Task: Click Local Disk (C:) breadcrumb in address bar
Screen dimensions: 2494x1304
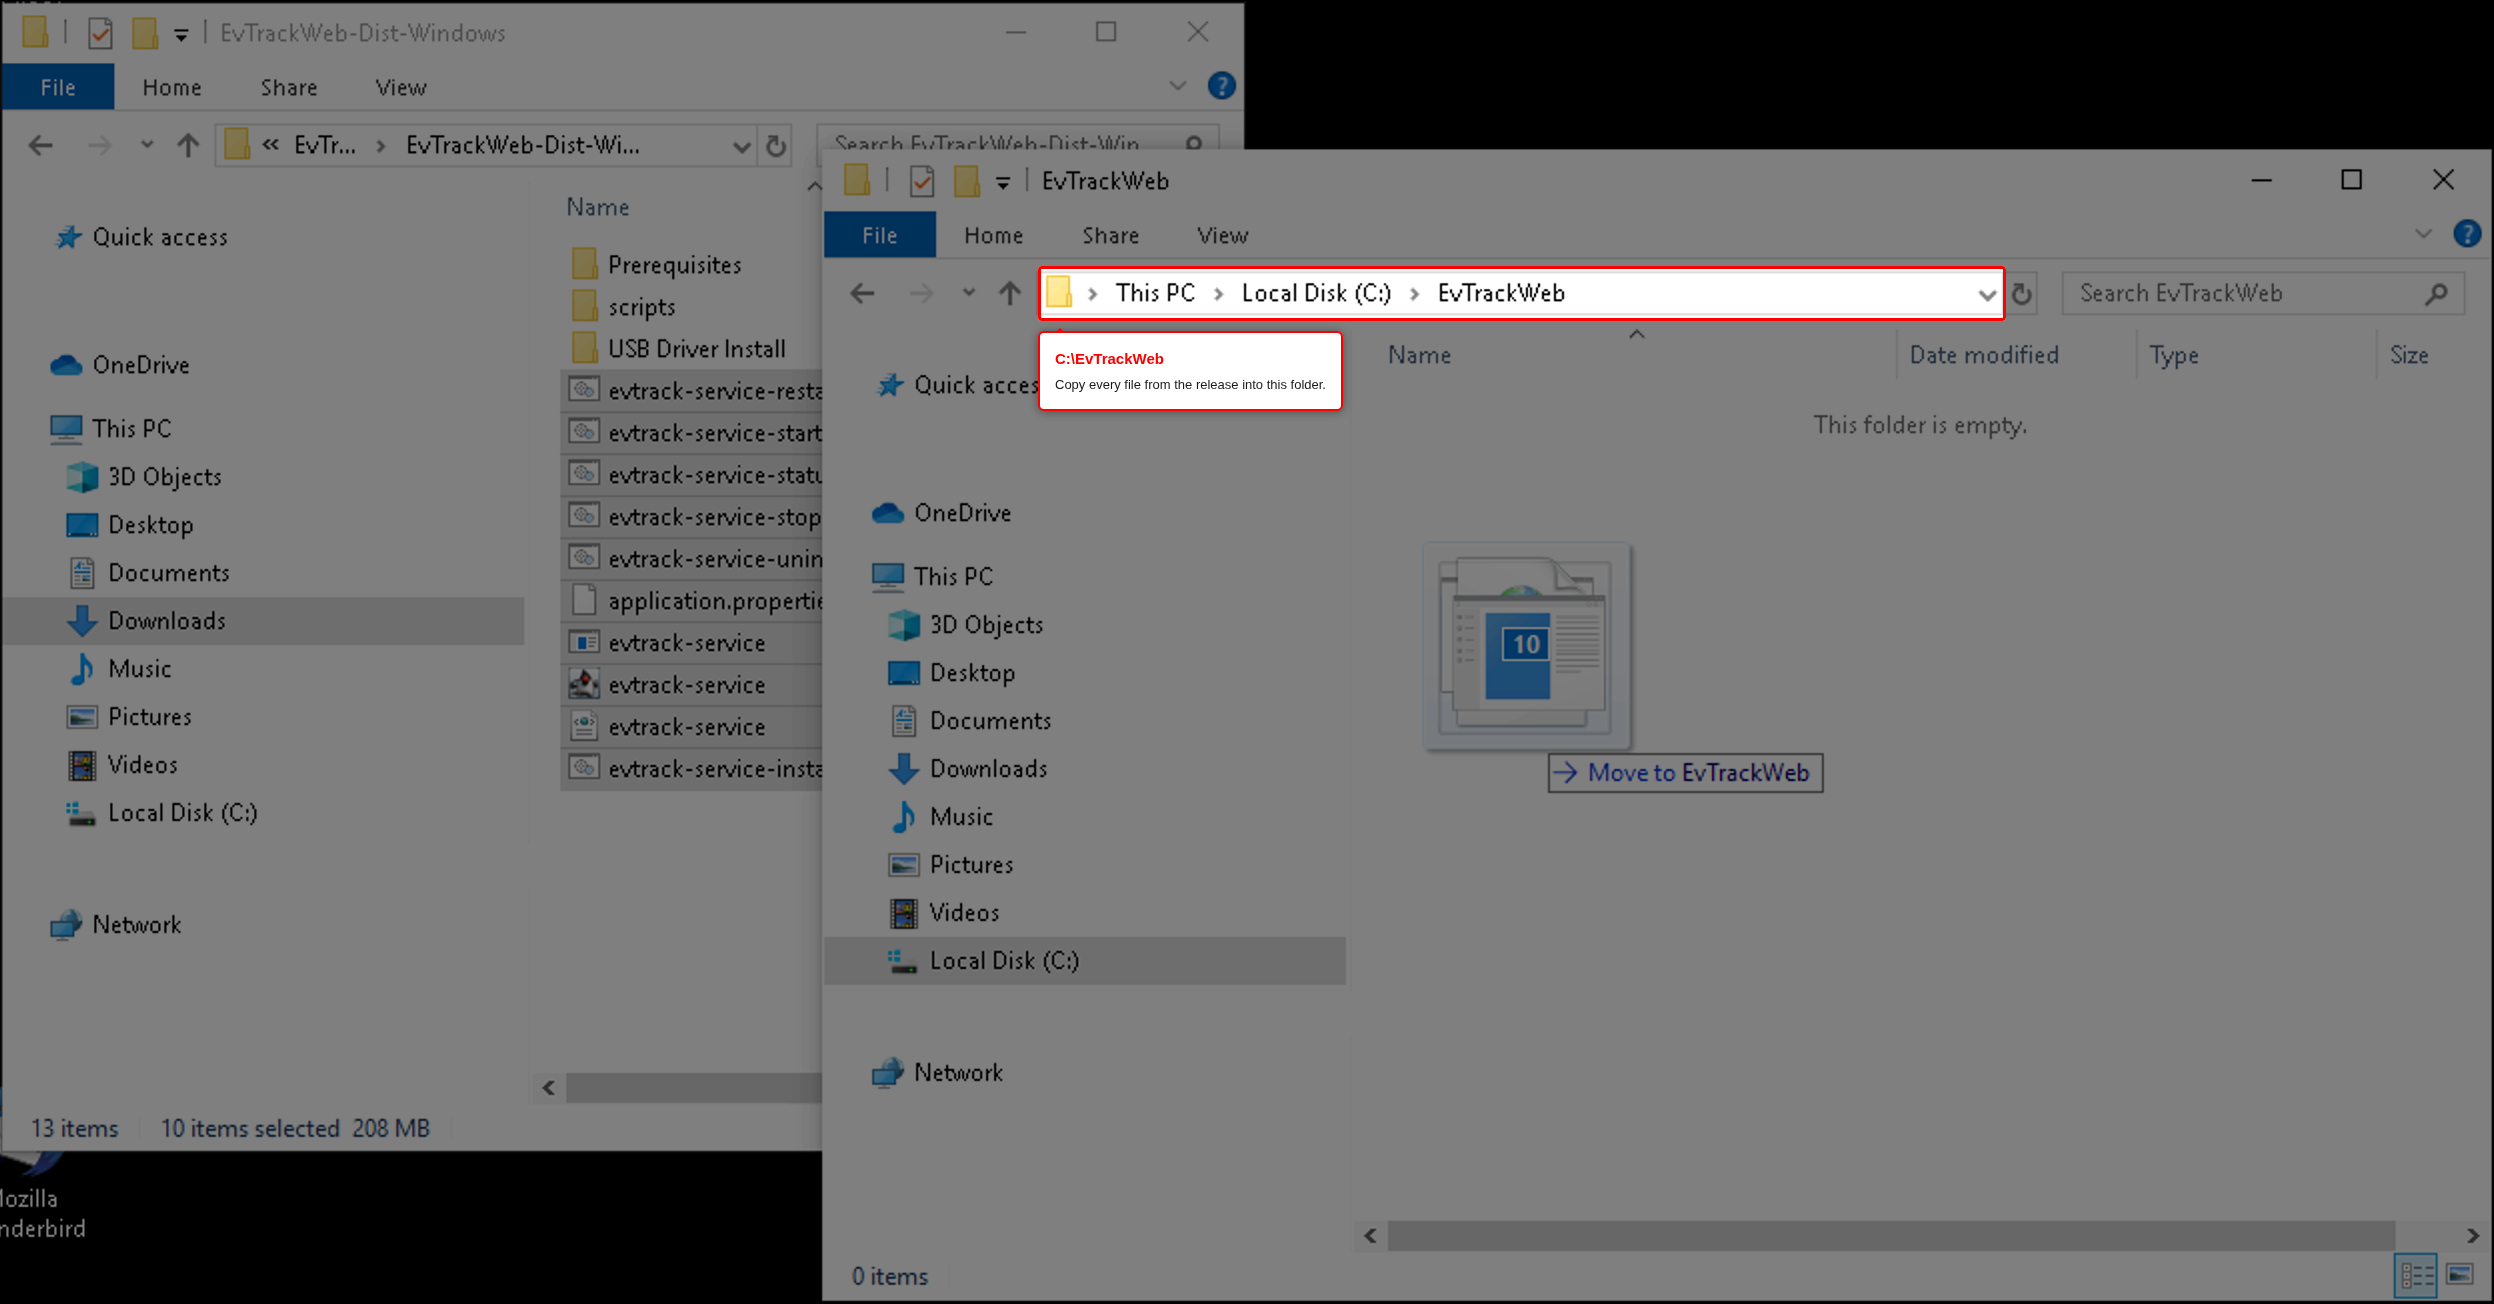Action: click(1316, 293)
